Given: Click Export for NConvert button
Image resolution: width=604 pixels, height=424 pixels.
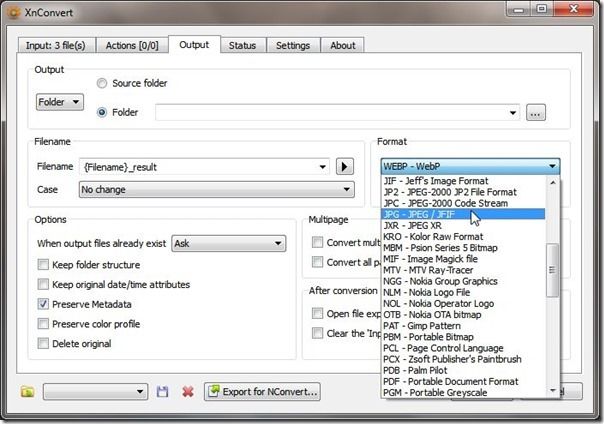Looking at the screenshot, I should pyautogui.click(x=262, y=392).
